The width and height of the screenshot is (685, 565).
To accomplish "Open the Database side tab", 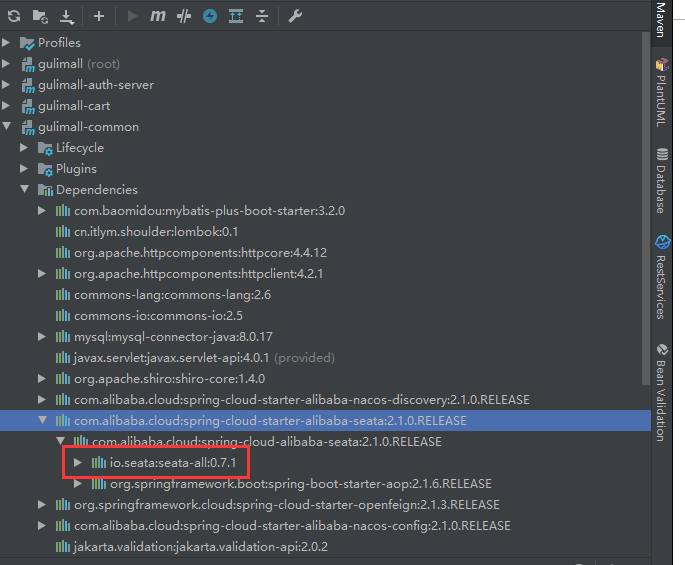I will point(661,180).
